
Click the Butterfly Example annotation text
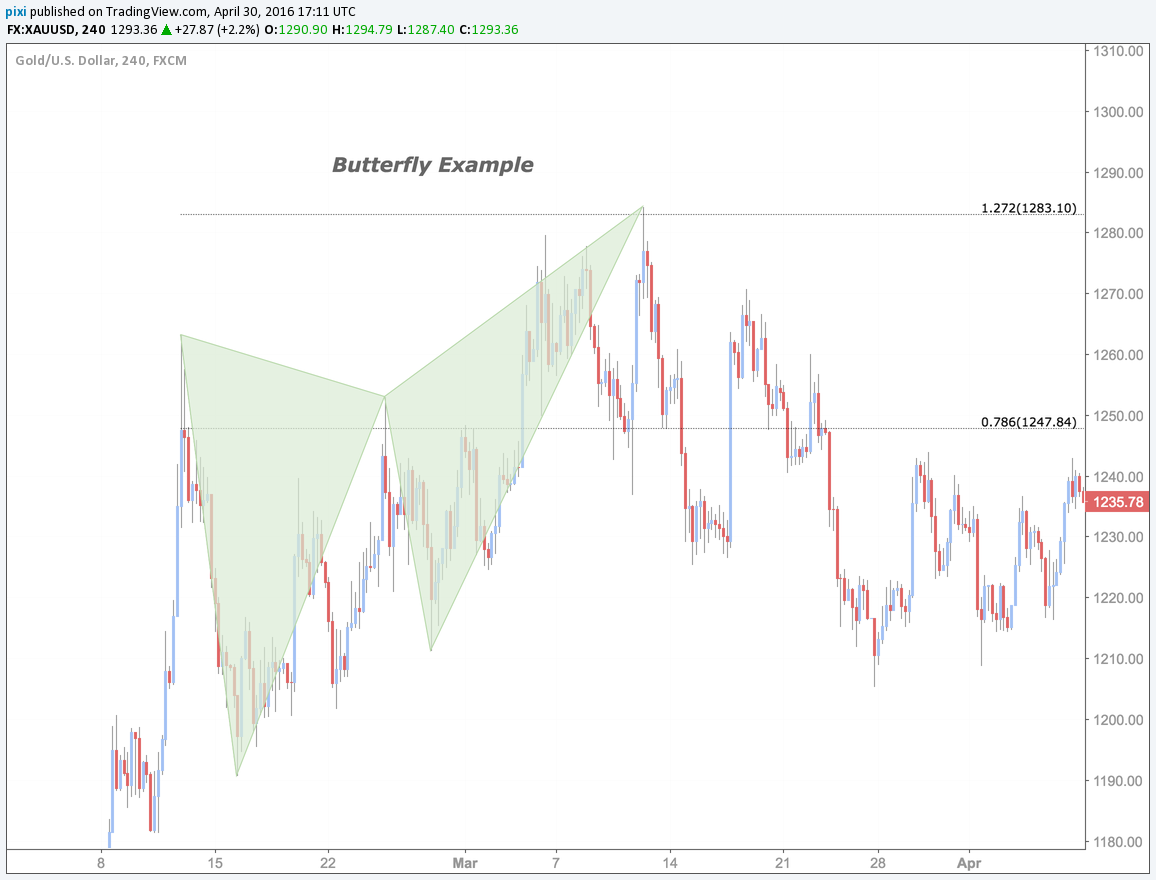click(x=433, y=164)
